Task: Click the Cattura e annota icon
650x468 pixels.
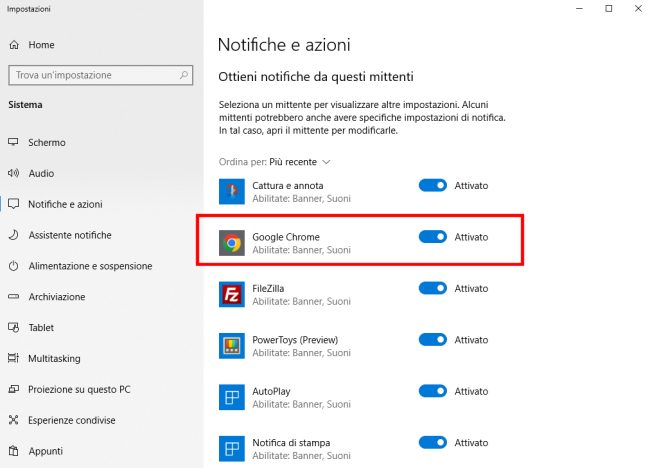Action: pos(232,191)
